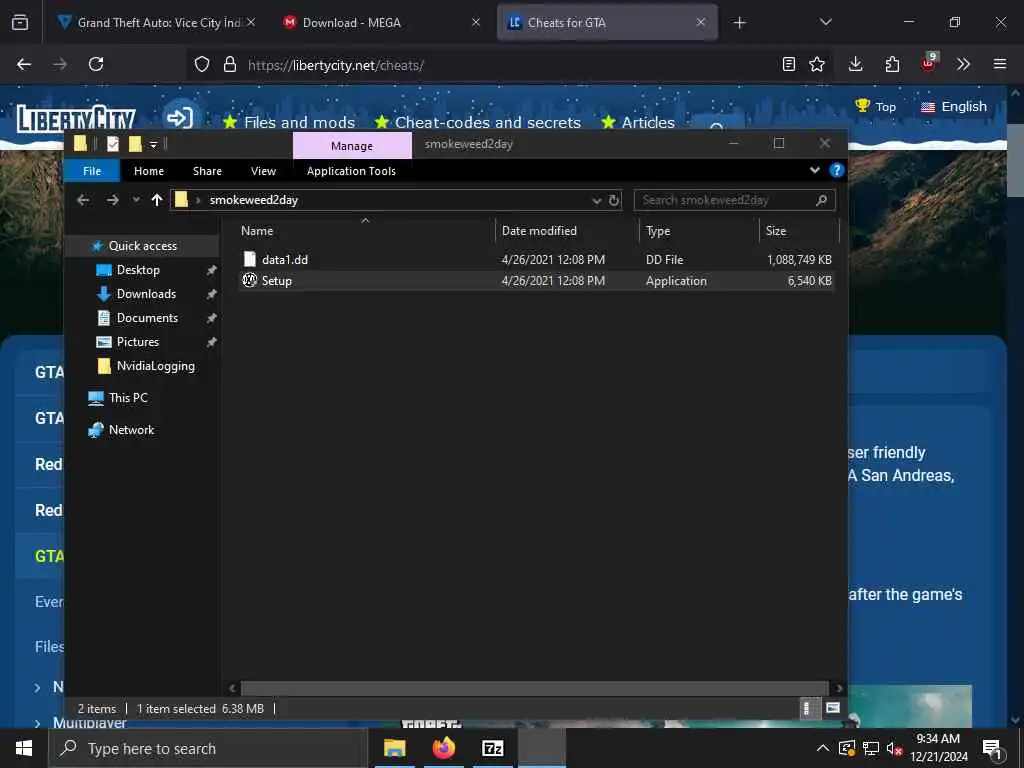
Task: Close the Cheats for GTA tab
Action: coord(701,22)
